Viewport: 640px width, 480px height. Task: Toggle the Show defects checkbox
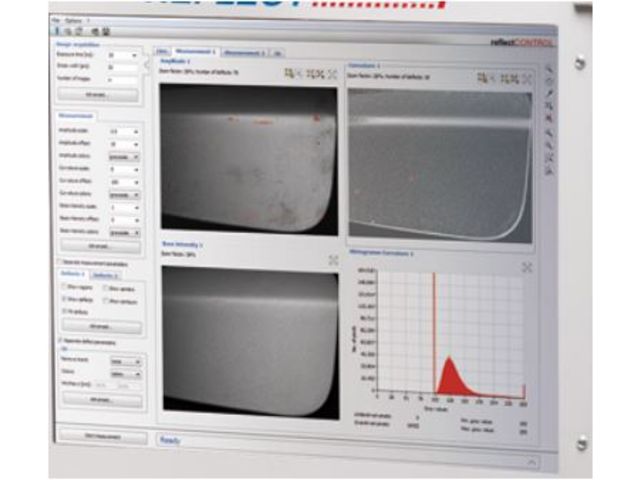tap(65, 299)
